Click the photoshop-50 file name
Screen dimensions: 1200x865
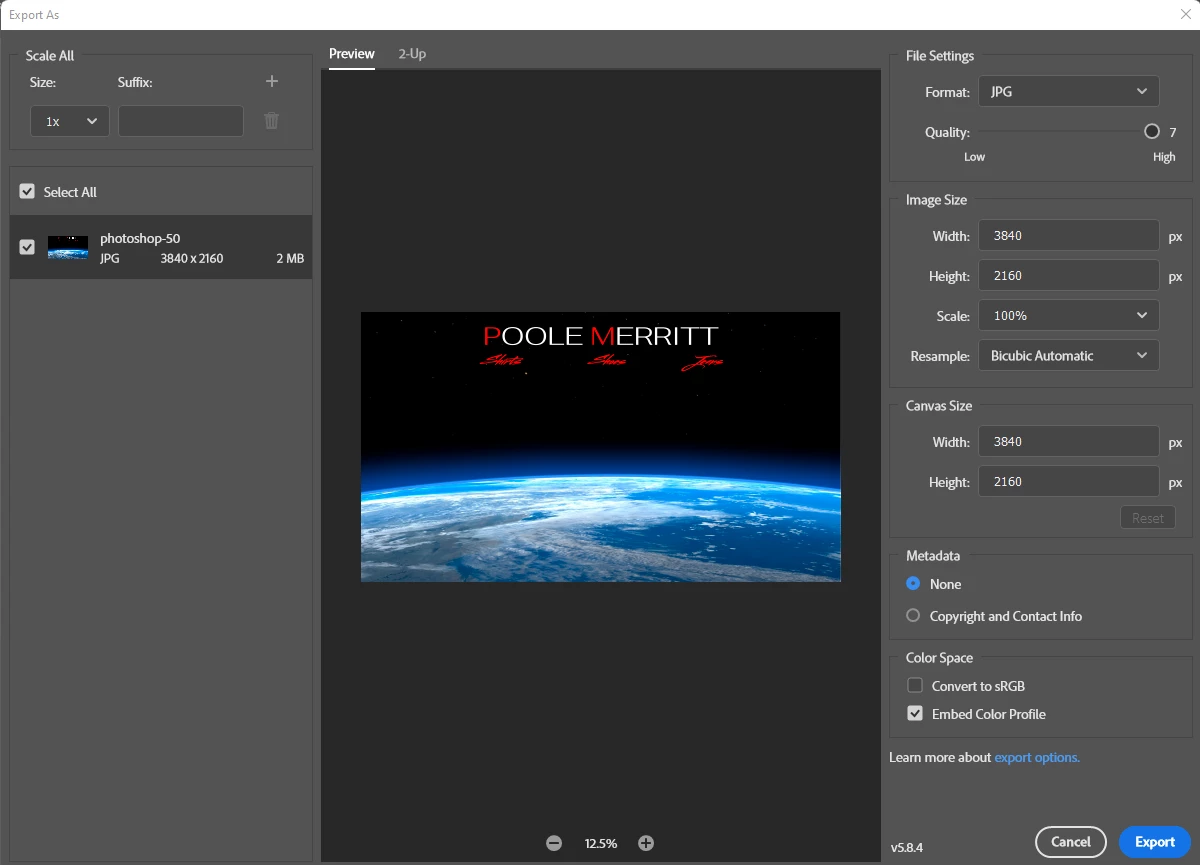[x=140, y=238]
